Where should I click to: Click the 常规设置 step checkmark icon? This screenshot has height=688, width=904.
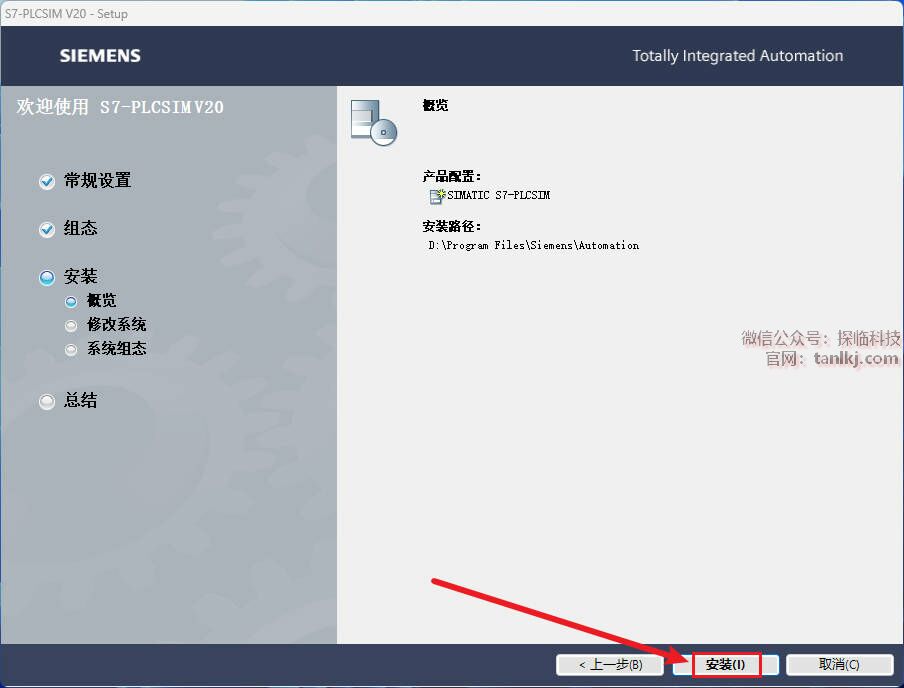pos(47,182)
